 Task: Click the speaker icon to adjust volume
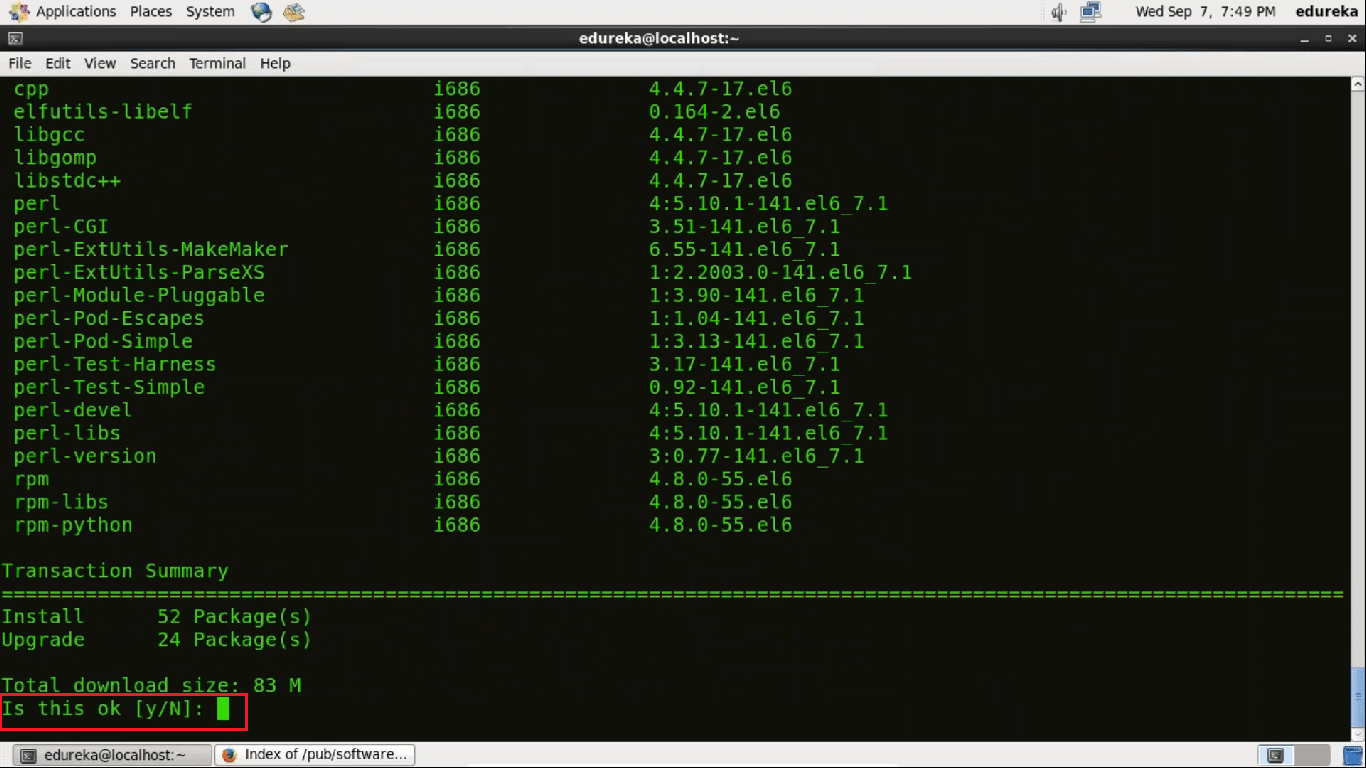pyautogui.click(x=1057, y=12)
